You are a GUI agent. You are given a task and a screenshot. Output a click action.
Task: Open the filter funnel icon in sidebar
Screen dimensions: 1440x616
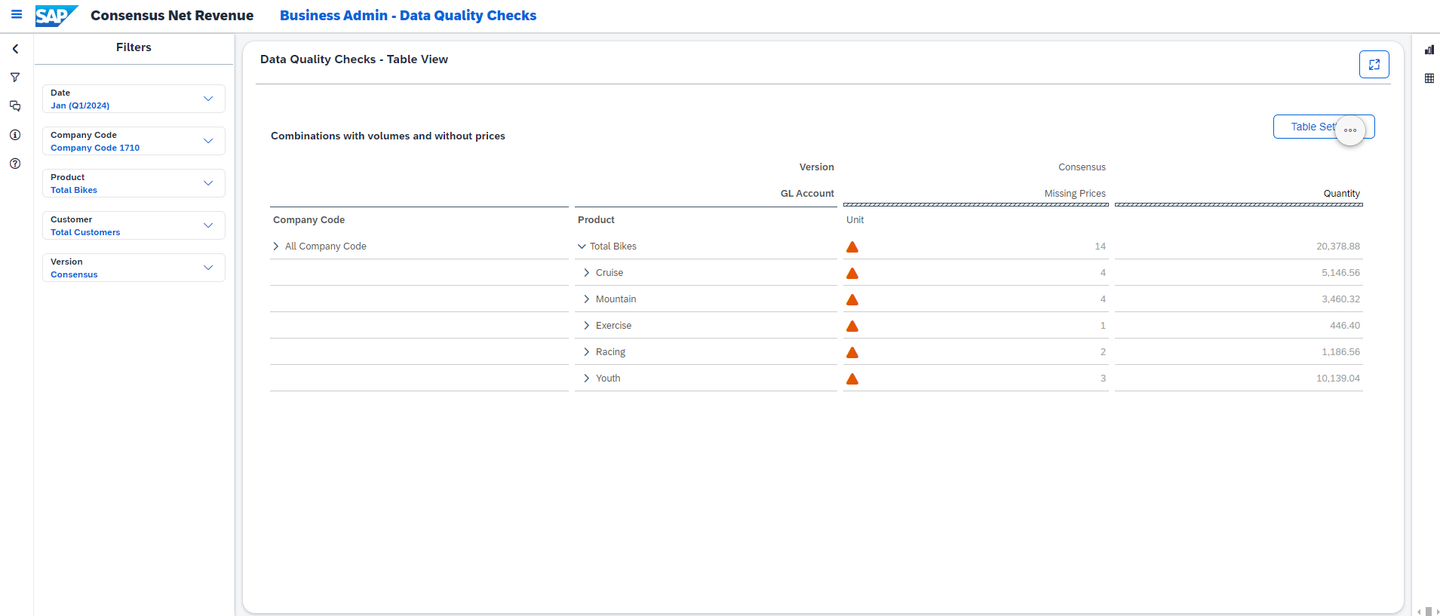(15, 77)
